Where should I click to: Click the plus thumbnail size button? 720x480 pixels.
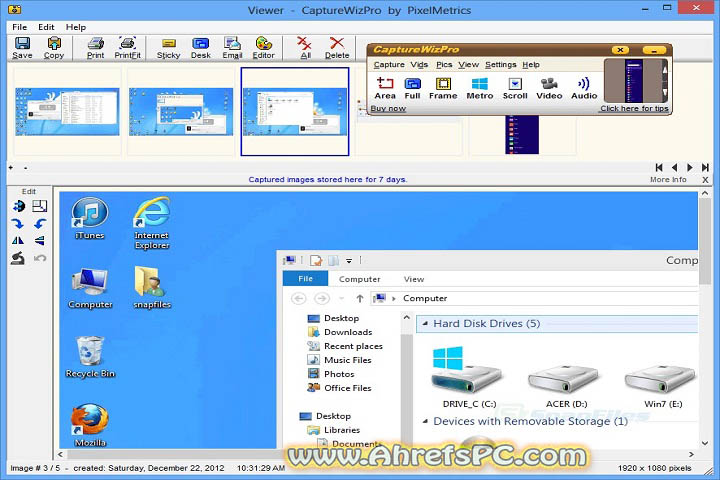tap(11, 168)
